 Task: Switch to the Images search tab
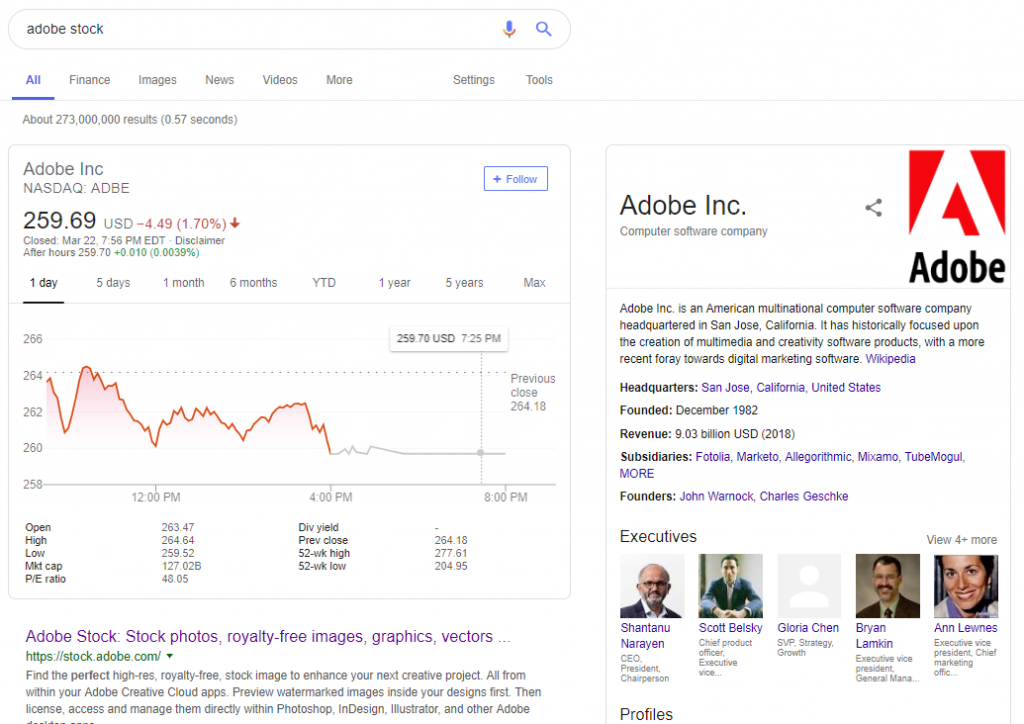coord(157,80)
